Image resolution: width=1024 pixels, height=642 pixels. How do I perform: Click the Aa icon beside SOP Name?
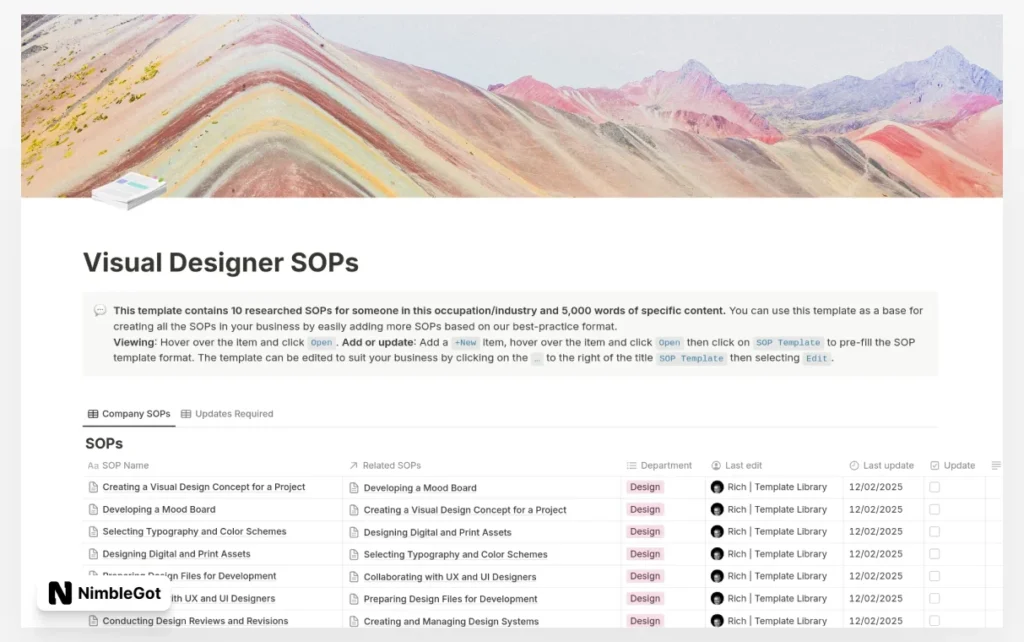click(x=93, y=465)
